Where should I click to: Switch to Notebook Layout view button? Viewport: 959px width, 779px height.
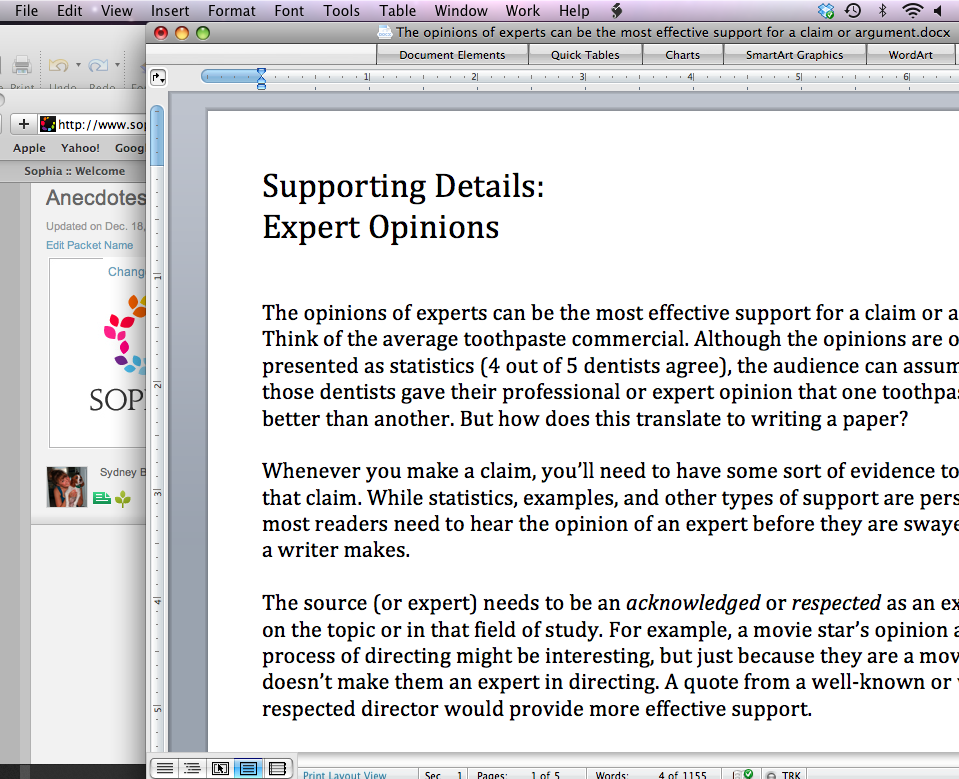[277, 769]
